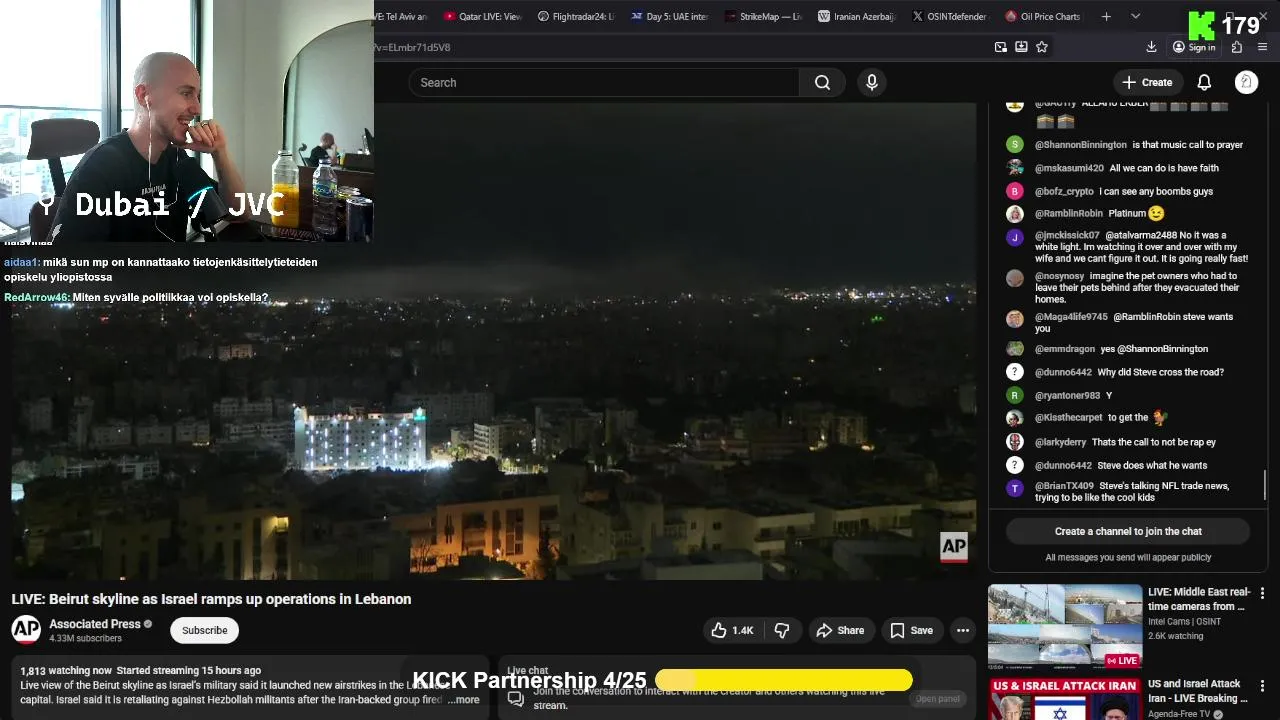Switch to Oil Price Charts tab
1280x720 pixels.
[1044, 16]
